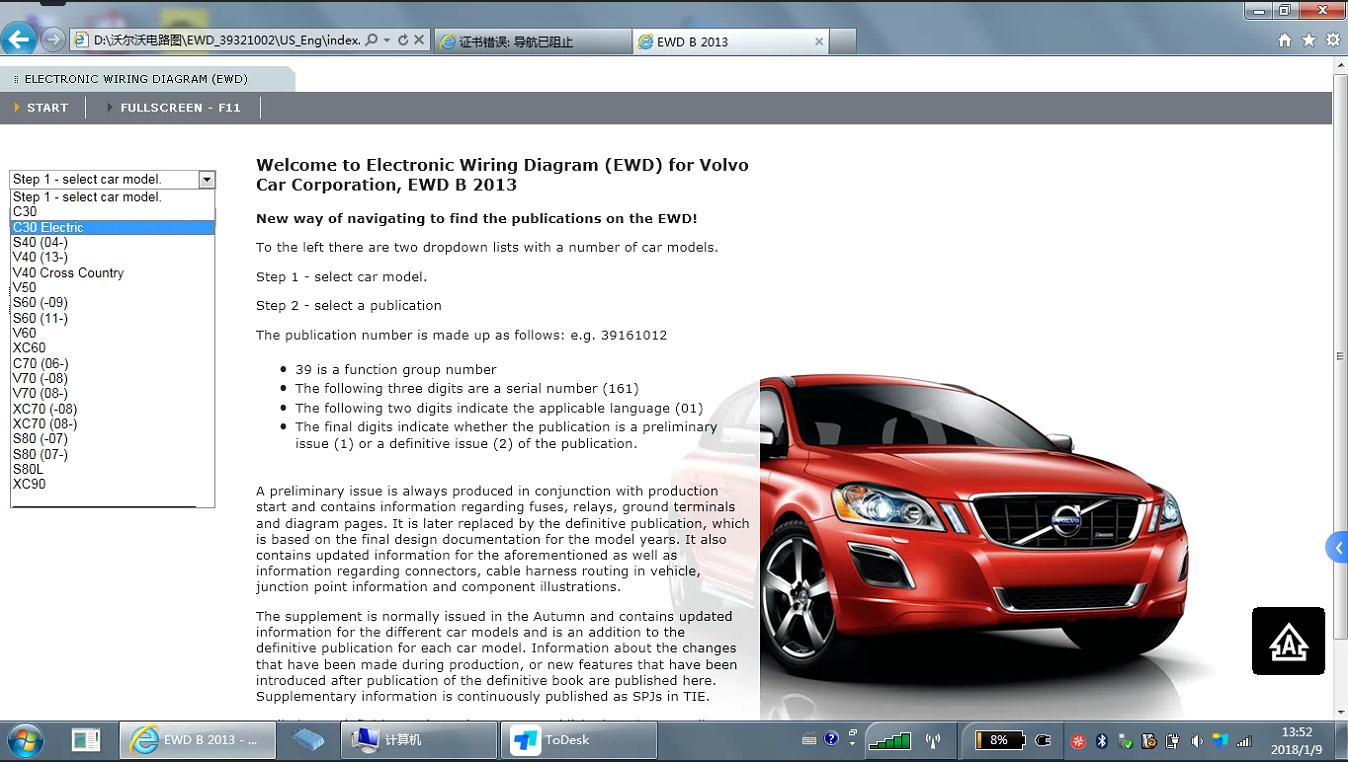1348x762 pixels.
Task: Click the page's vertical scrollbar thumb
Action: tap(1340, 355)
